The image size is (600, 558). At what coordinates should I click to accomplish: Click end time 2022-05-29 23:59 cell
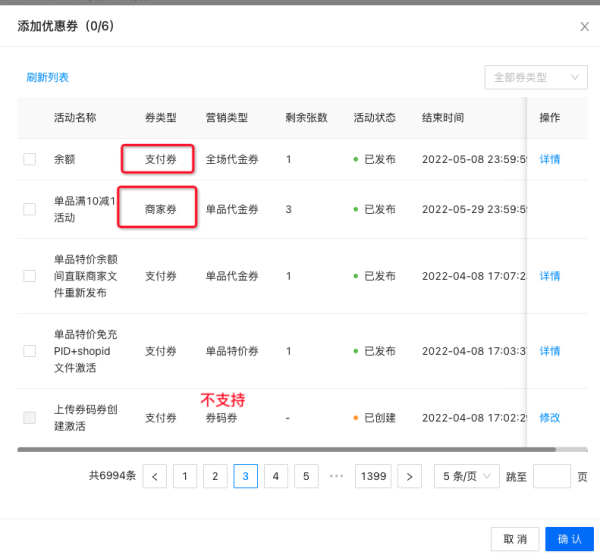point(474,209)
